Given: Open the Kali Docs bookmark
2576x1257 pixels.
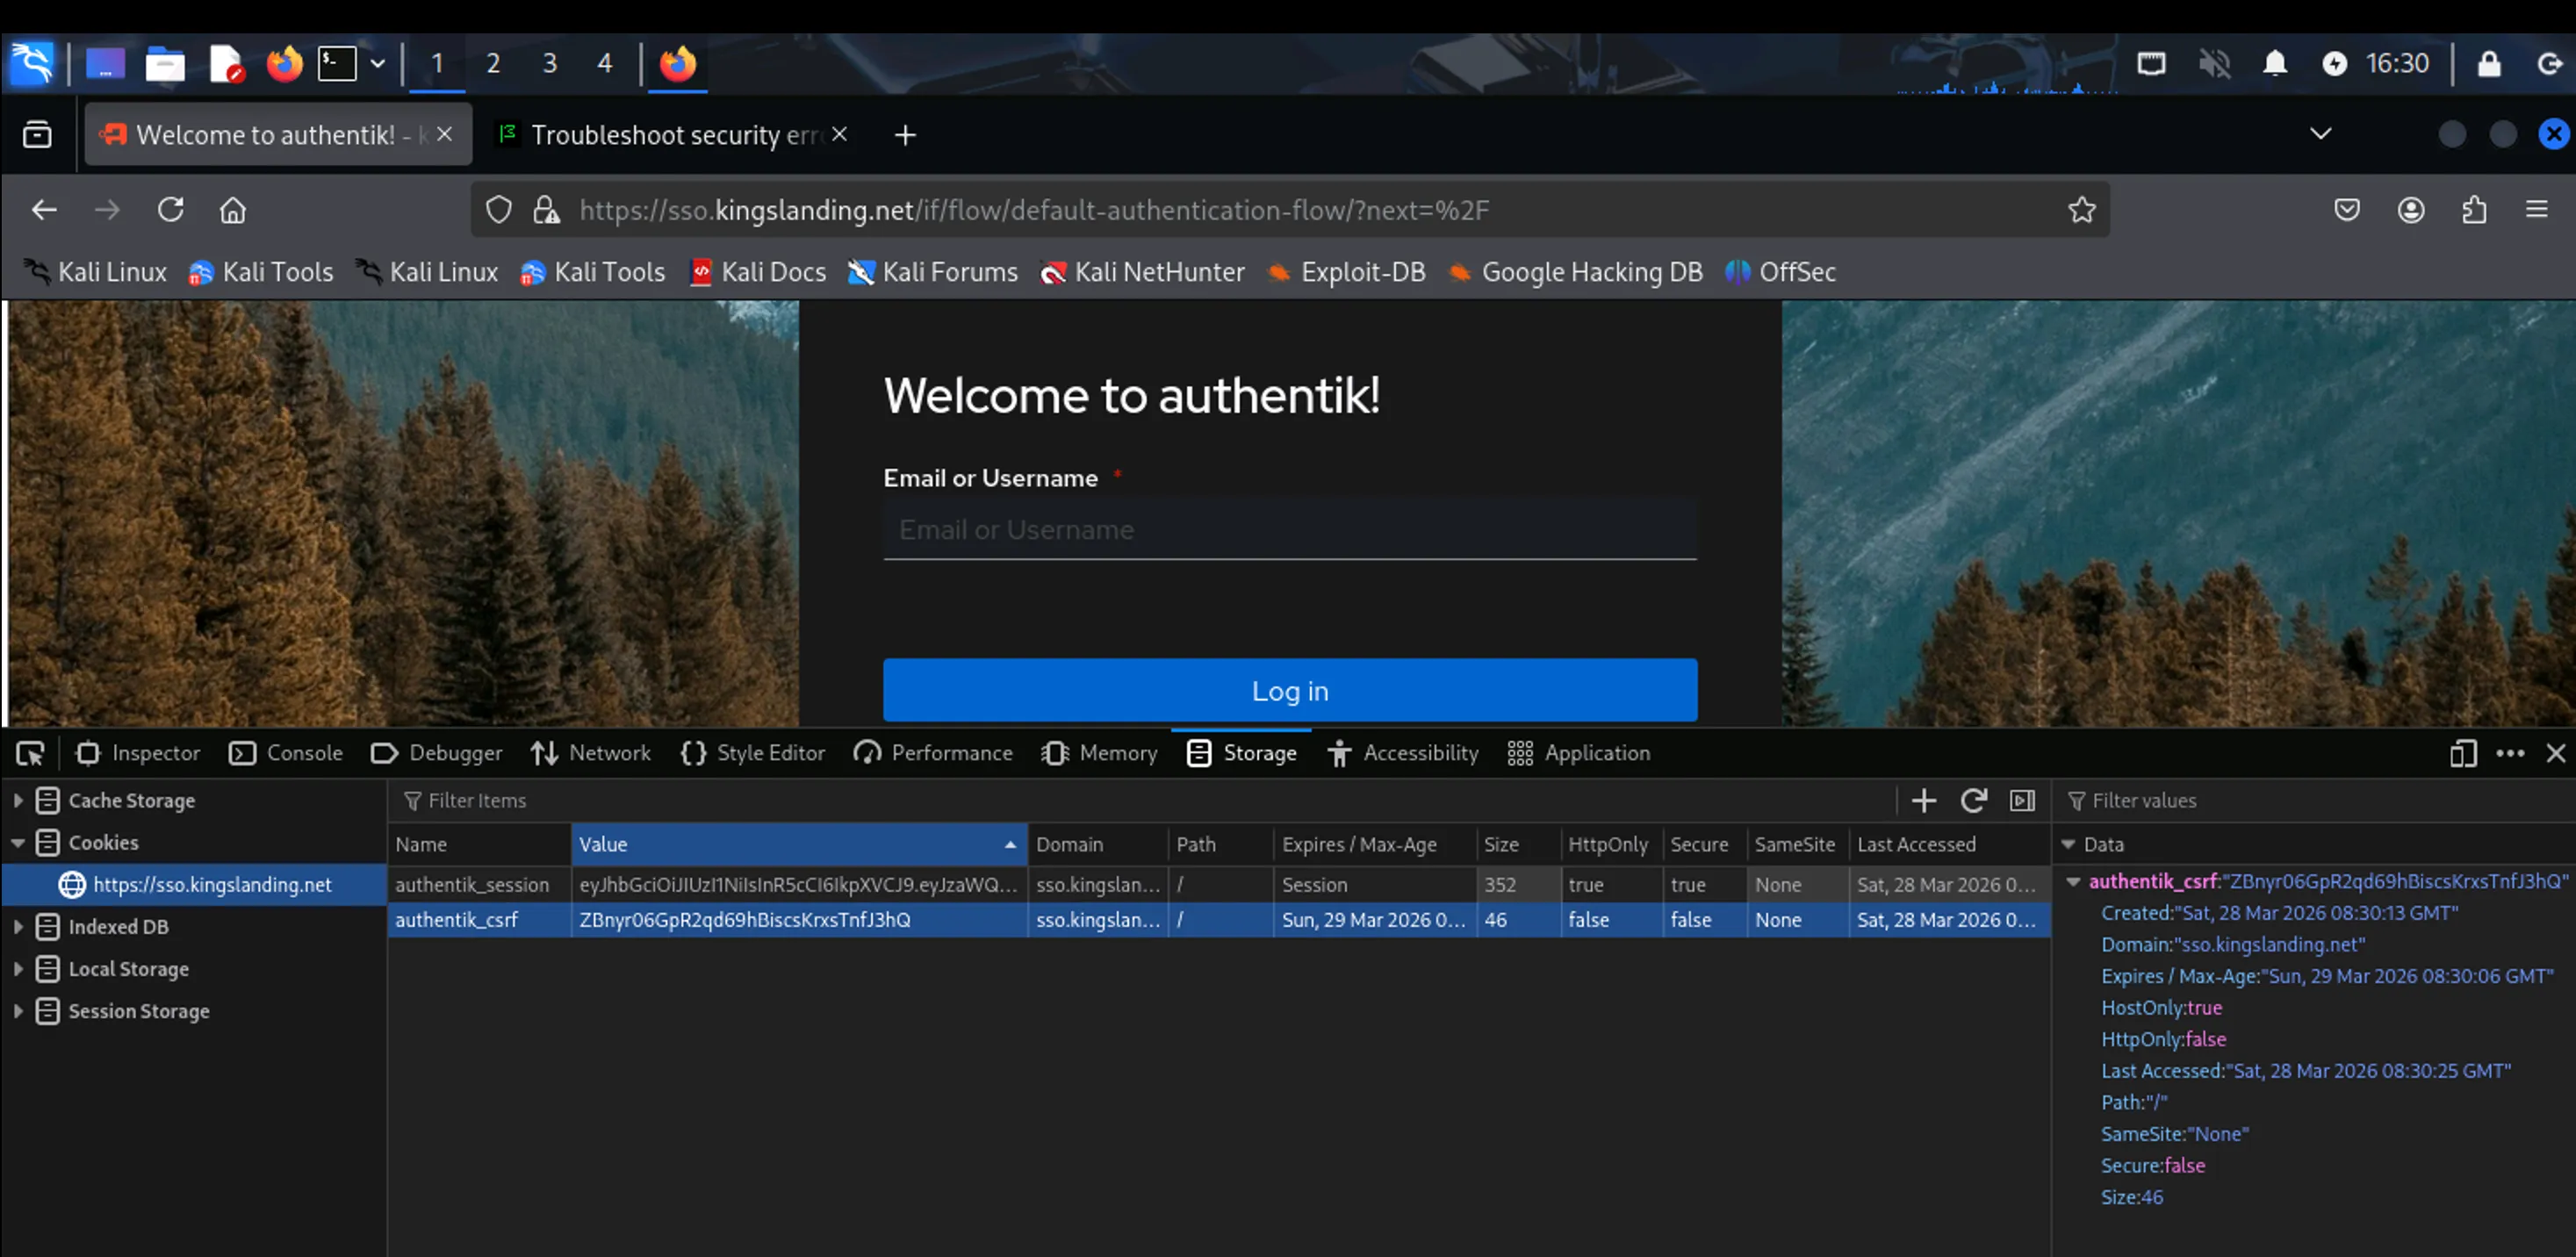Looking at the screenshot, I should tap(758, 272).
